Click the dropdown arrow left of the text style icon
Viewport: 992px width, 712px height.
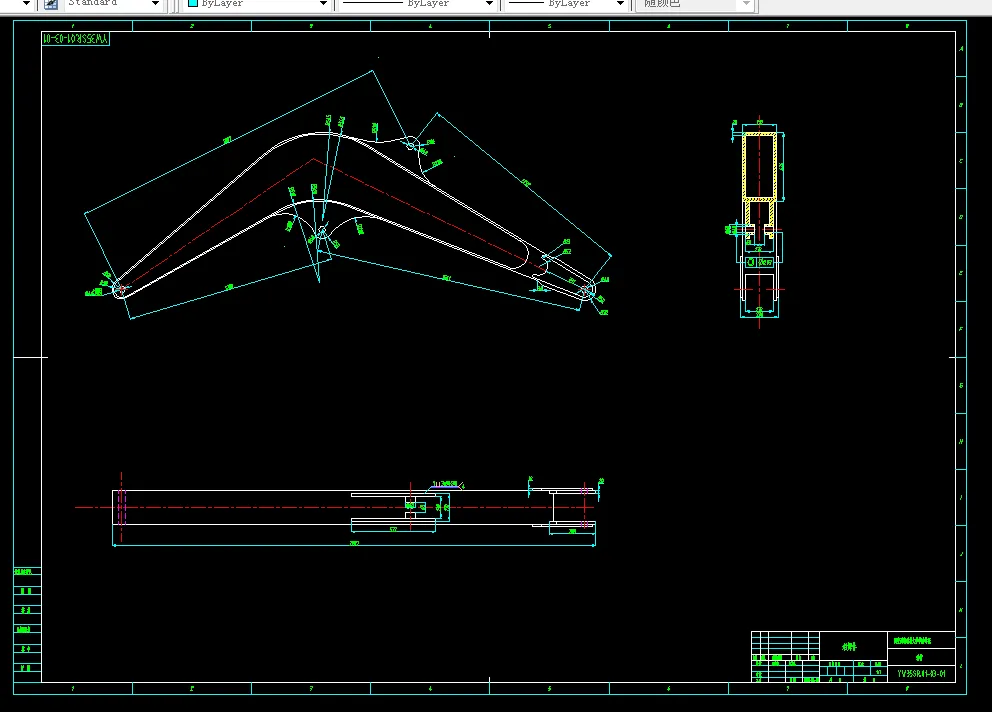27,4
